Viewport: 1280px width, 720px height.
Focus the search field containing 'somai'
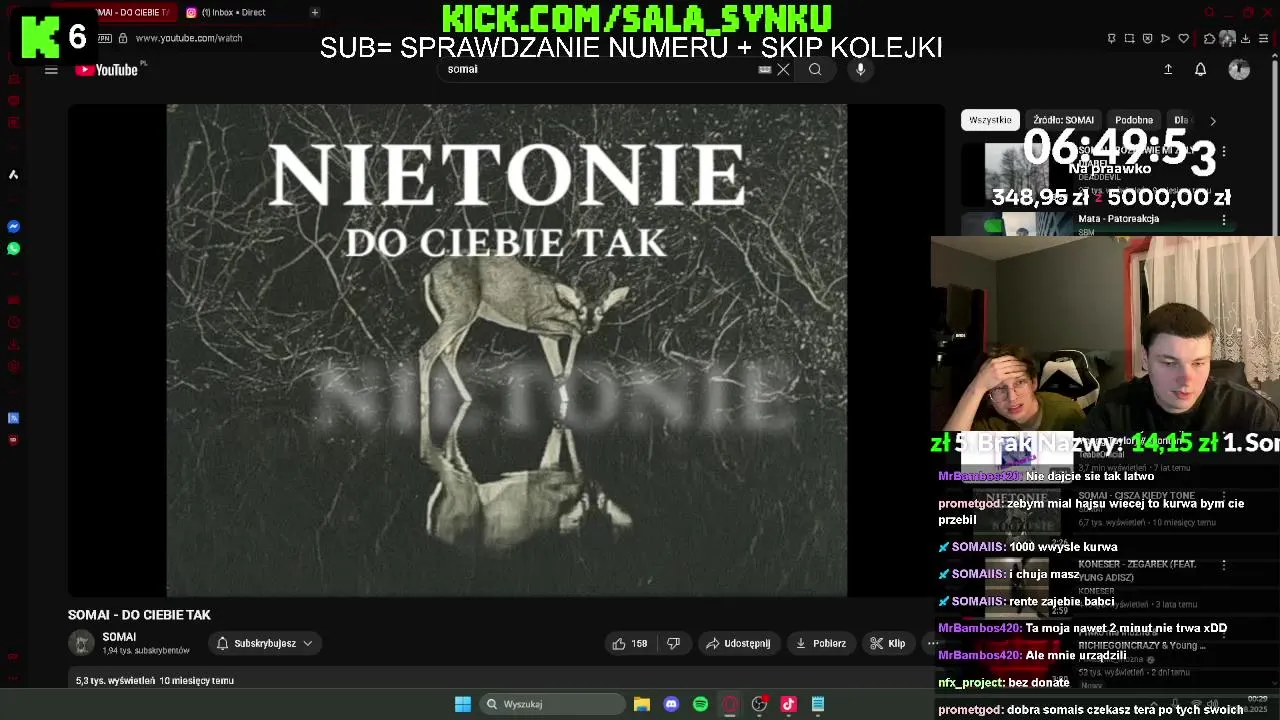pos(600,69)
